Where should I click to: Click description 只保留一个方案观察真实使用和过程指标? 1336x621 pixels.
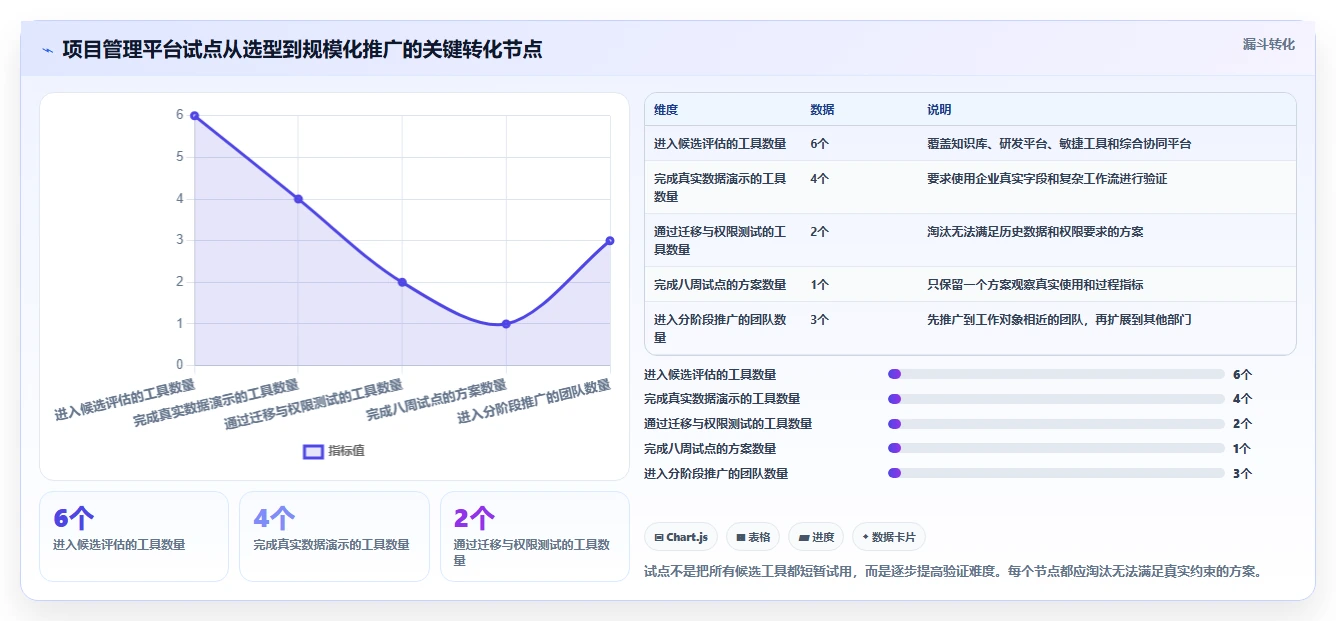1035,285
